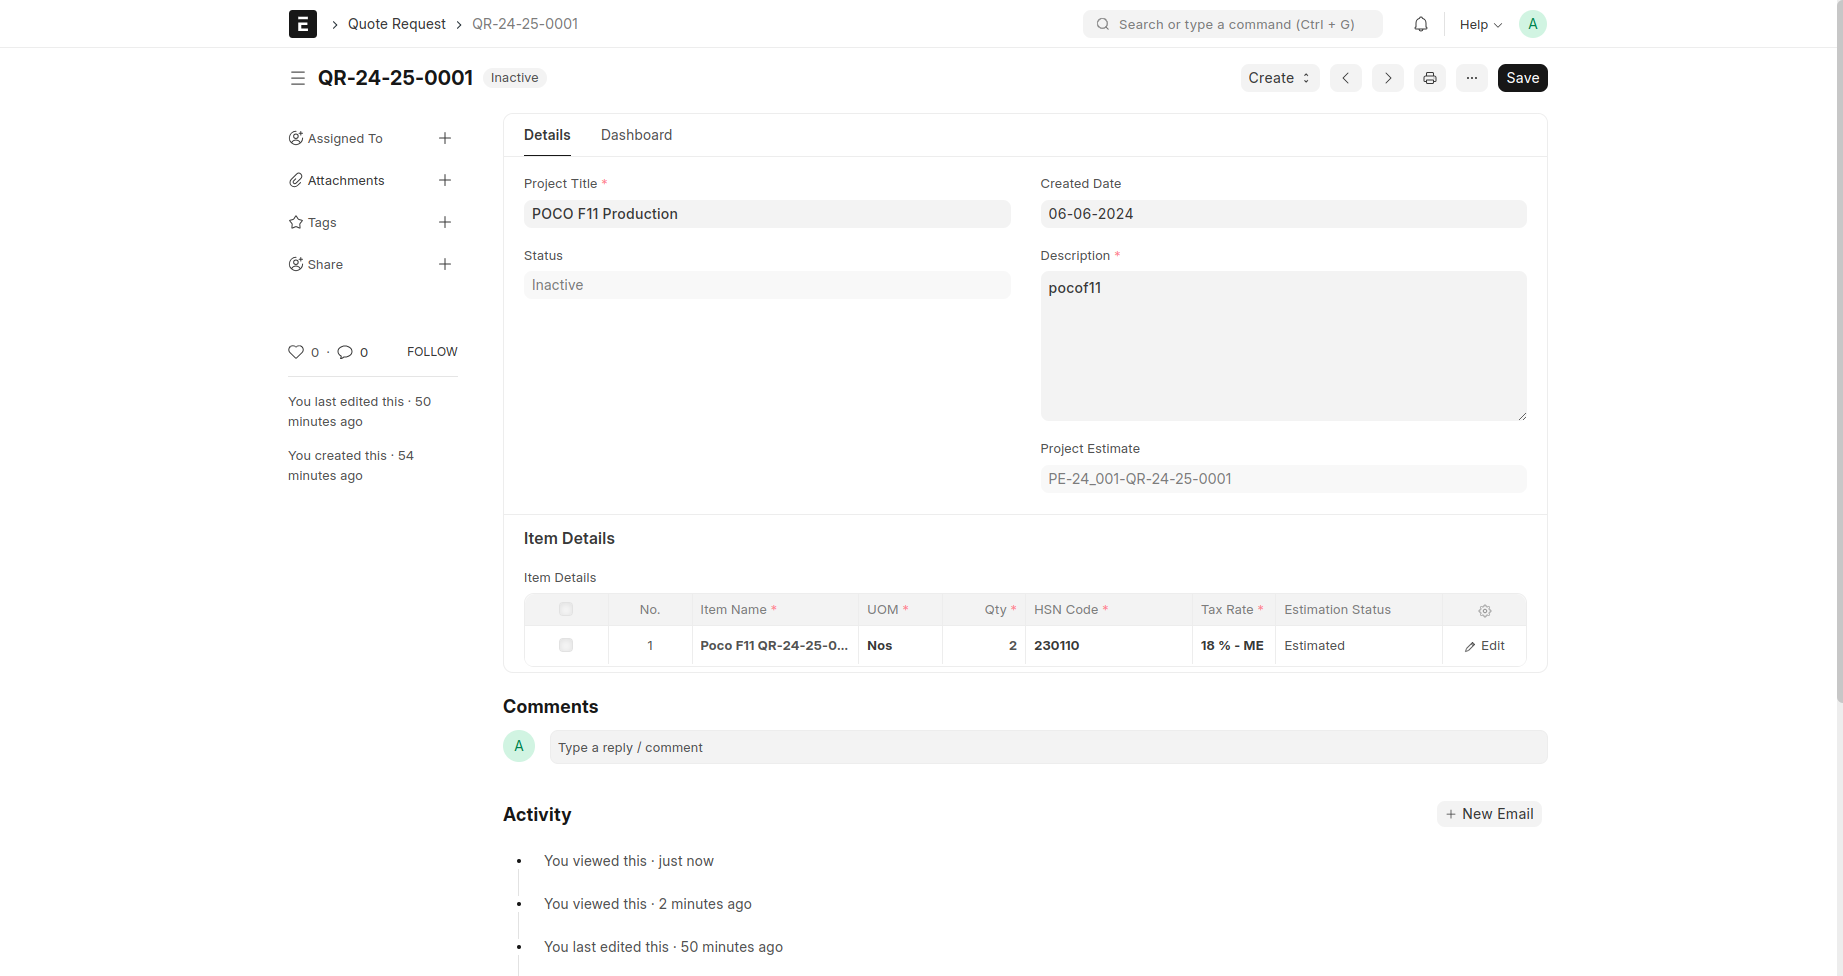Open the Help dropdown menu
1843x976 pixels.
coord(1480,24)
